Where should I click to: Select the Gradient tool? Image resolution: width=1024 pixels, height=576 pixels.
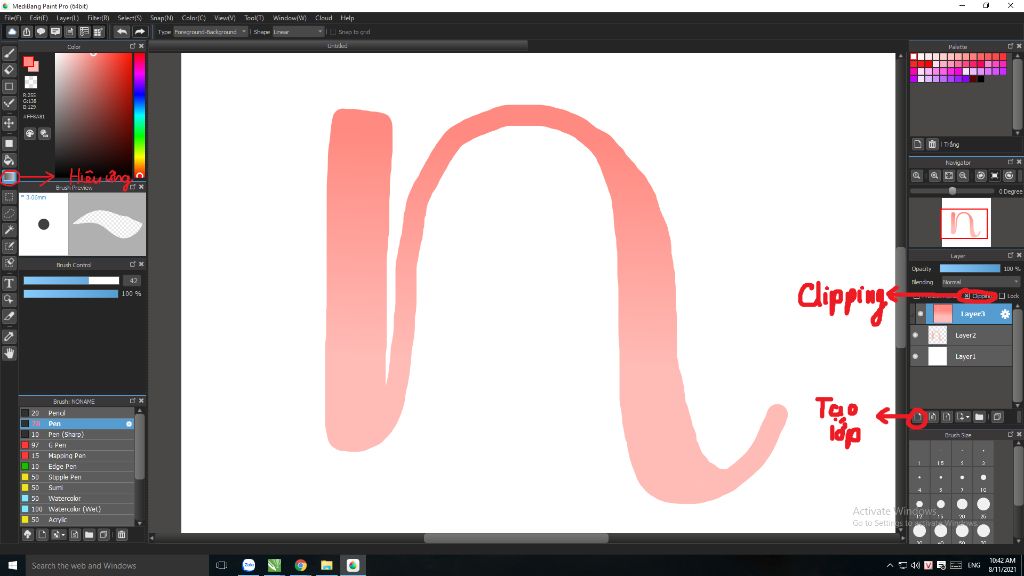point(9,177)
